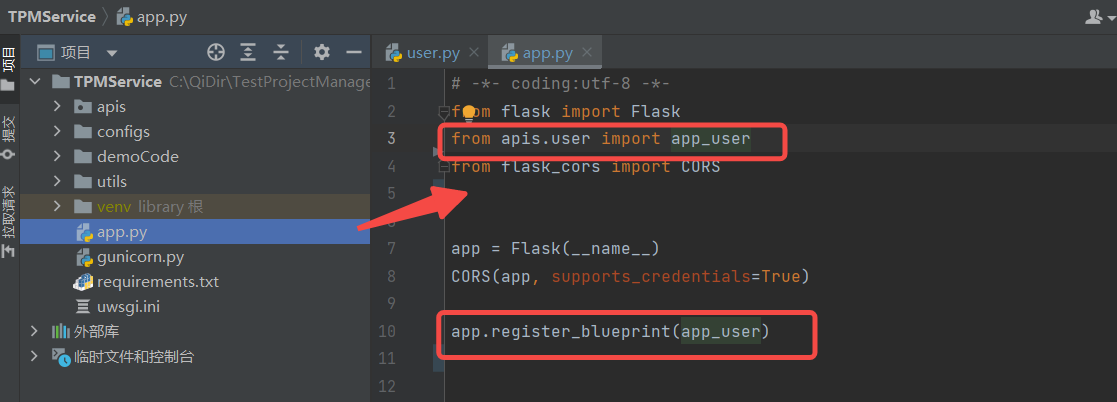
Task: Expand the demoCode folder
Action: point(58,157)
